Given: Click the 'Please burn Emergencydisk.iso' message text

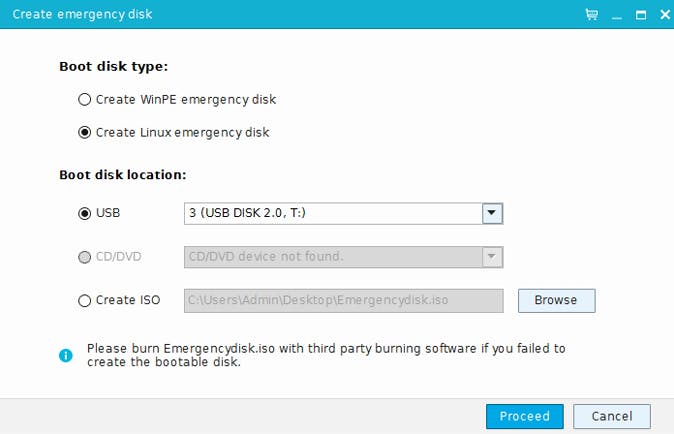Looking at the screenshot, I should (x=325, y=355).
